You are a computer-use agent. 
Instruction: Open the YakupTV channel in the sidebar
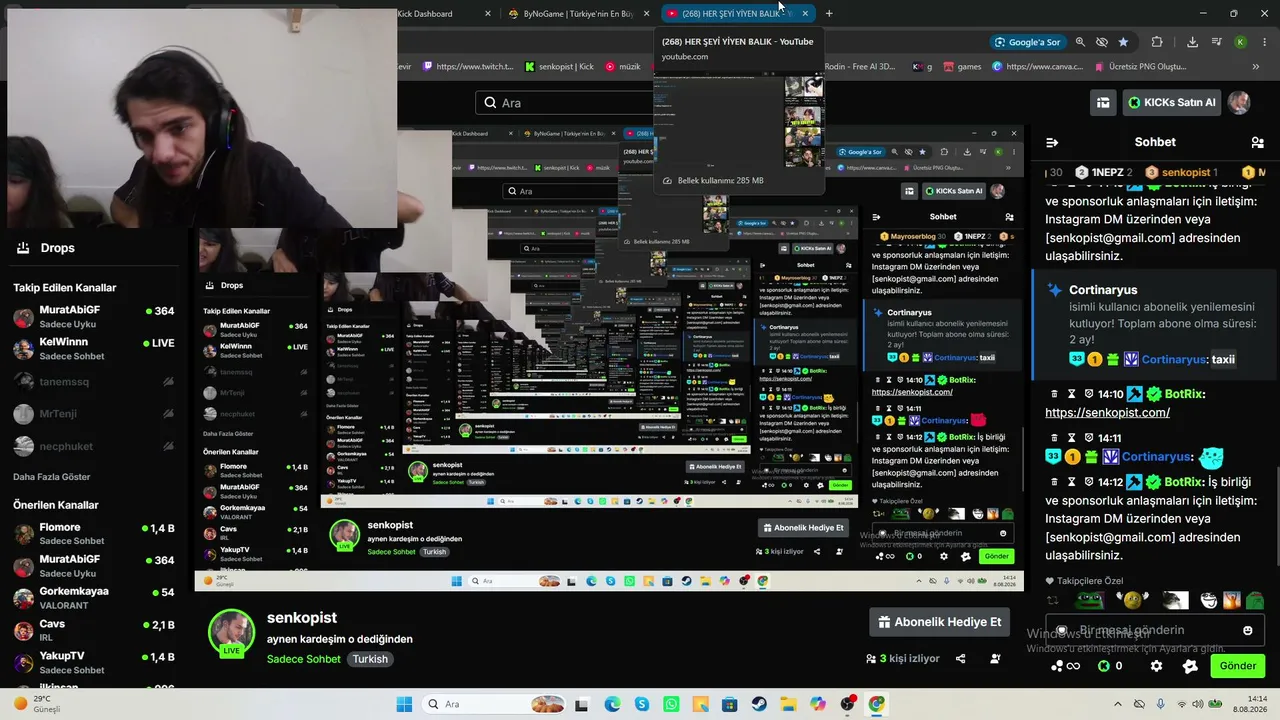94,662
